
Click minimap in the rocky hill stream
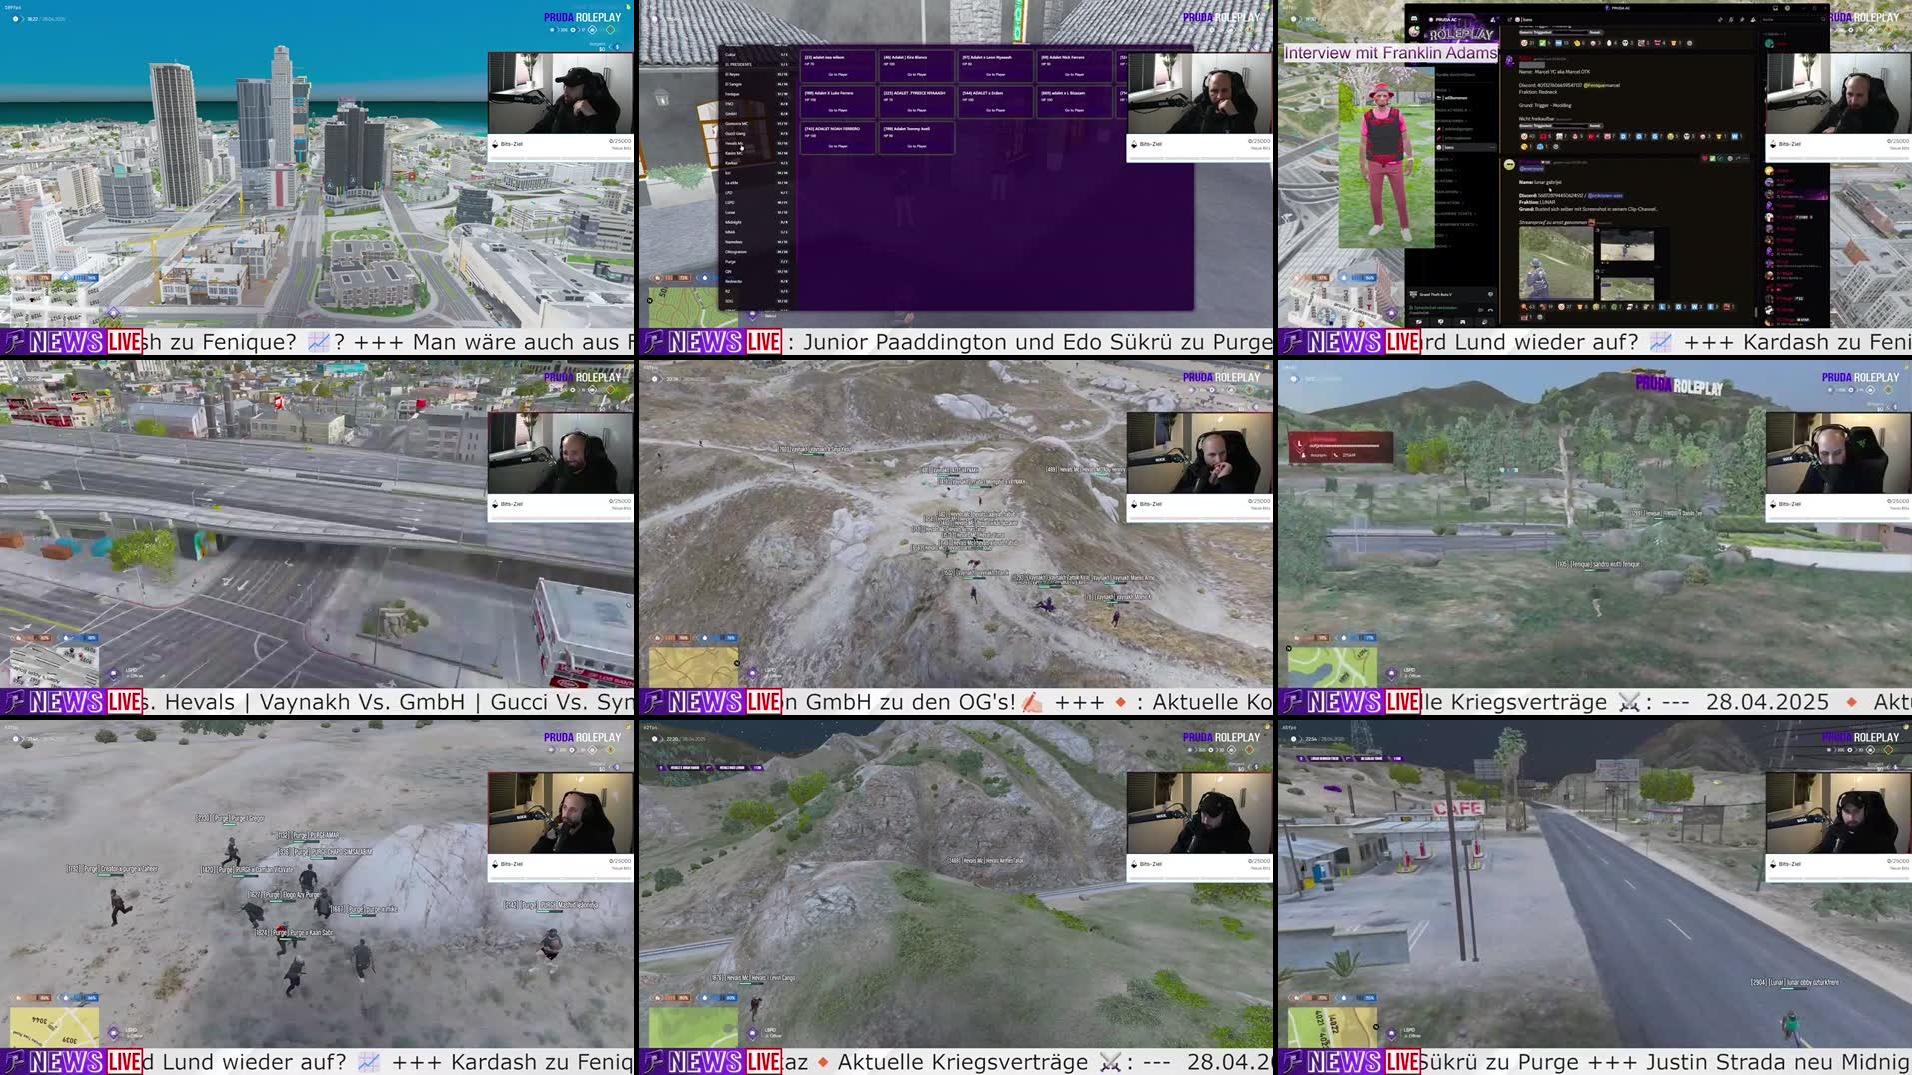693,667
